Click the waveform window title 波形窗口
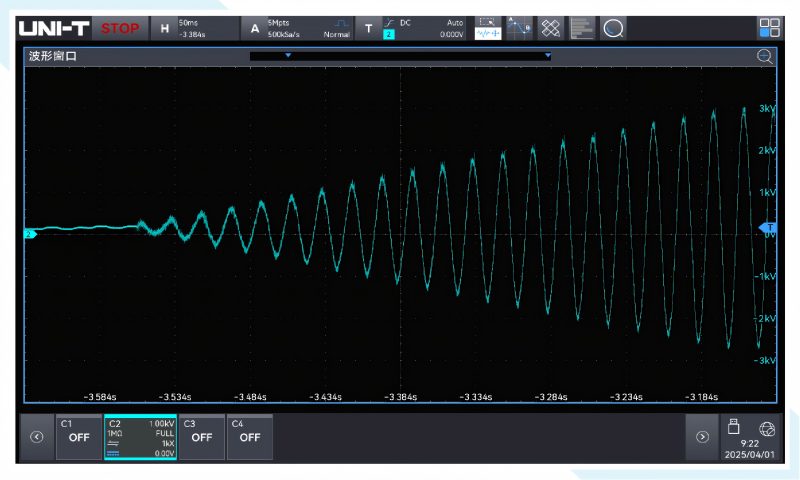This screenshot has height=480, width=800. point(53,56)
